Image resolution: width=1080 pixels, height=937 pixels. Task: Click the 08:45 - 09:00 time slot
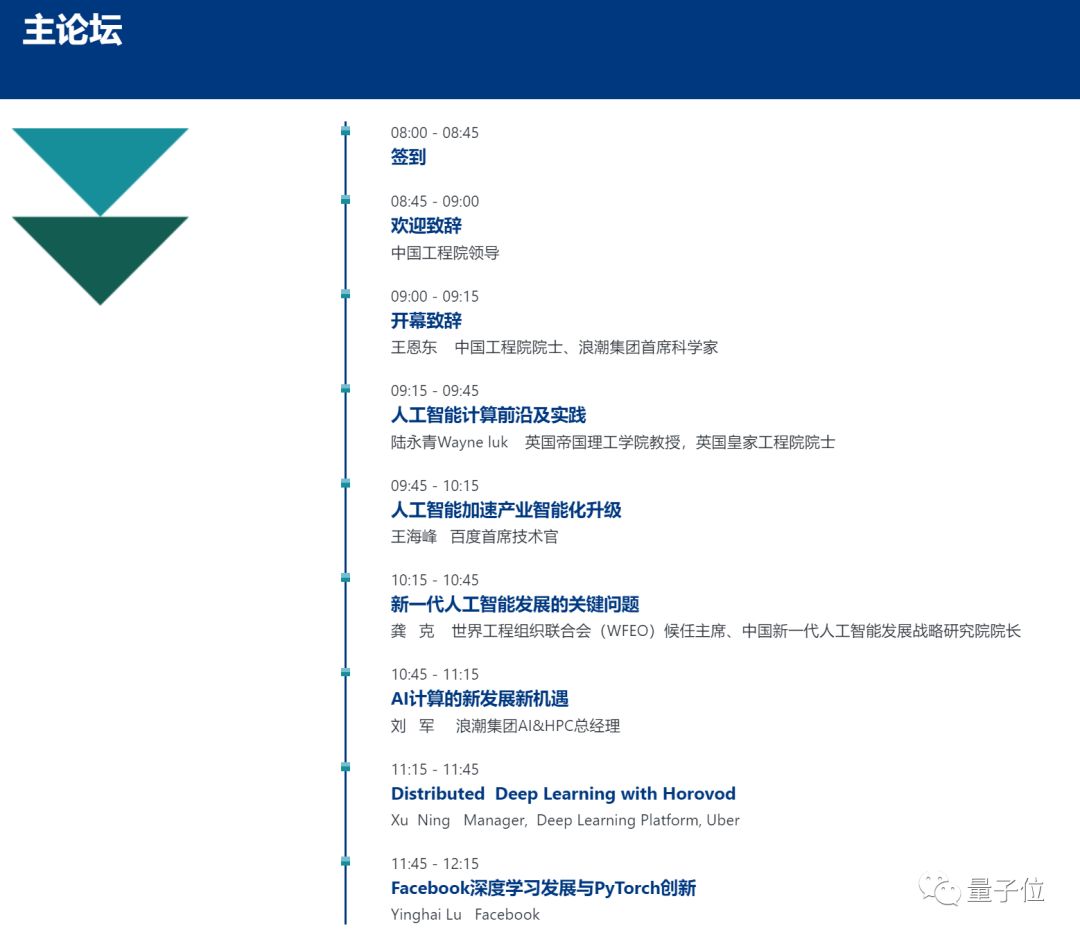(435, 202)
